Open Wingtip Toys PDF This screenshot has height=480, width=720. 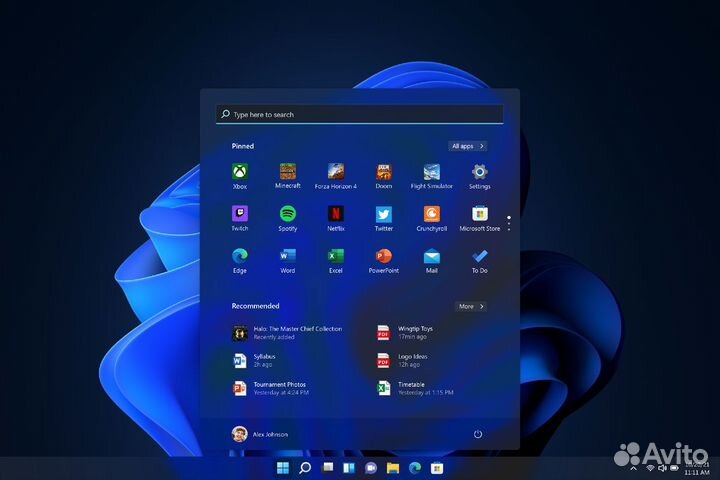(x=405, y=333)
